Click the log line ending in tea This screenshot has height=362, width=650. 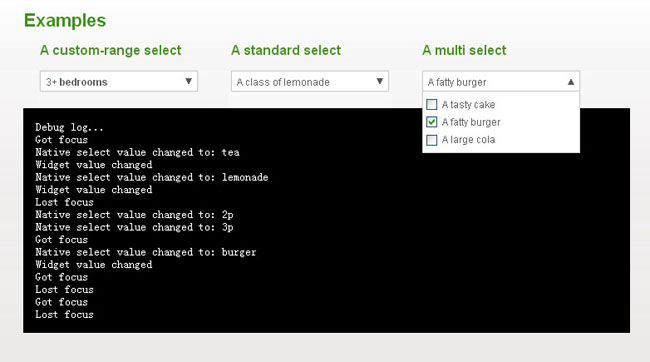(137, 152)
